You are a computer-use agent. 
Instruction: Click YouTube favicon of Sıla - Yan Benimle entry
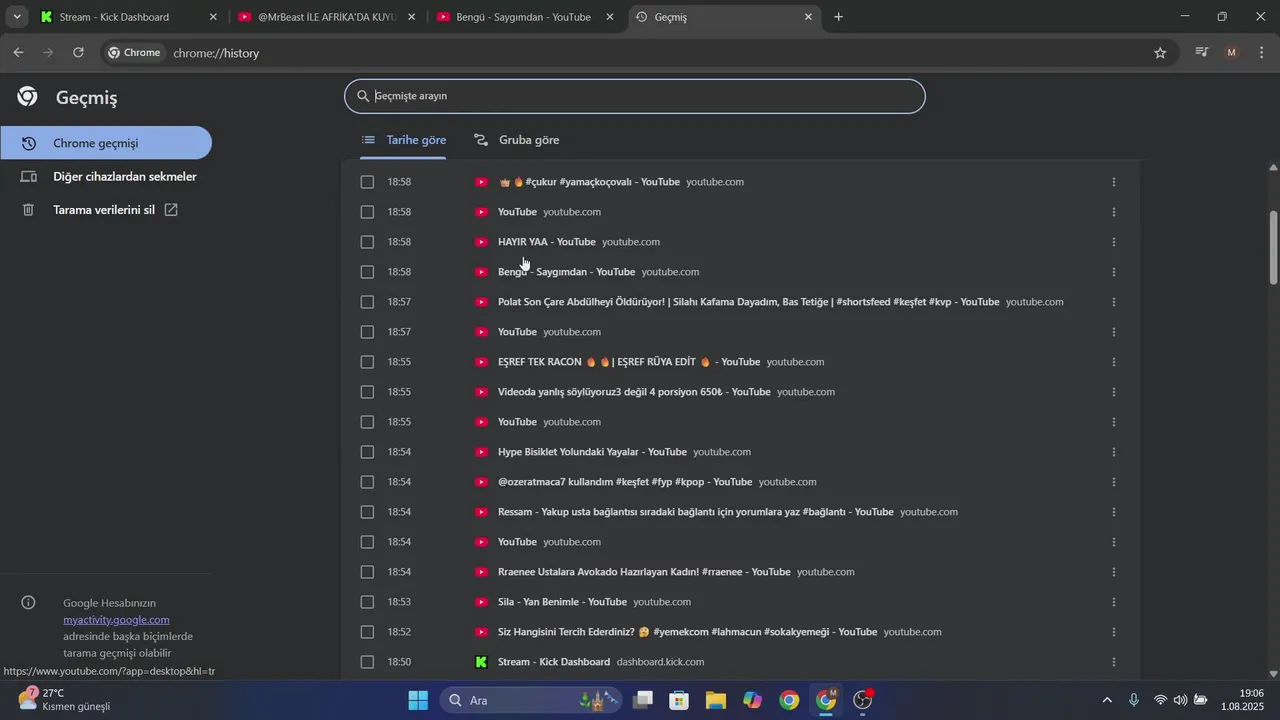[481, 602]
